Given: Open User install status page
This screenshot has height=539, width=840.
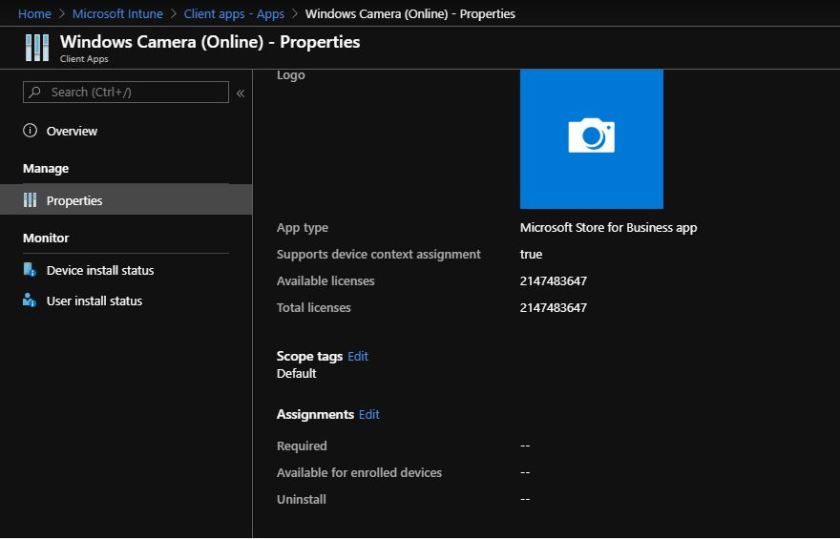Looking at the screenshot, I should 94,301.
